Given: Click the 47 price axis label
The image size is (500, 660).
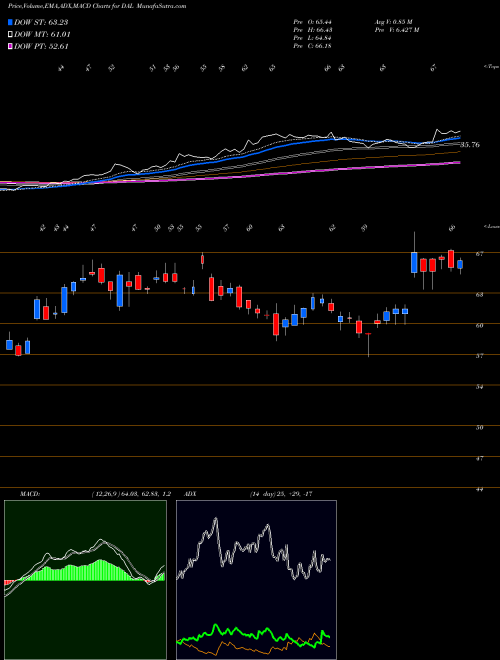Looking at the screenshot, I should point(479,458).
